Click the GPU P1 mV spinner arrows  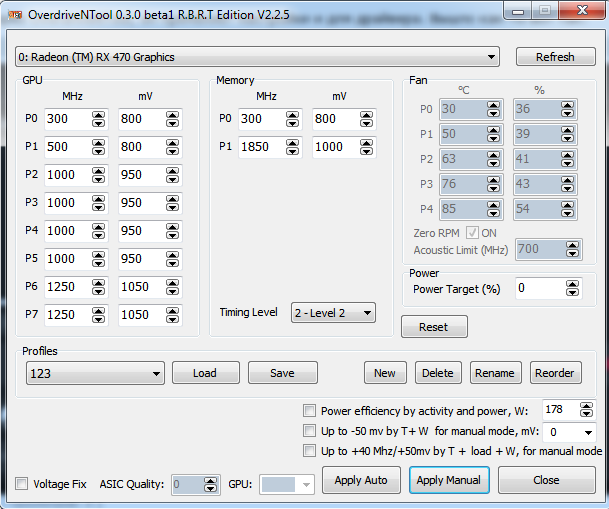172,147
